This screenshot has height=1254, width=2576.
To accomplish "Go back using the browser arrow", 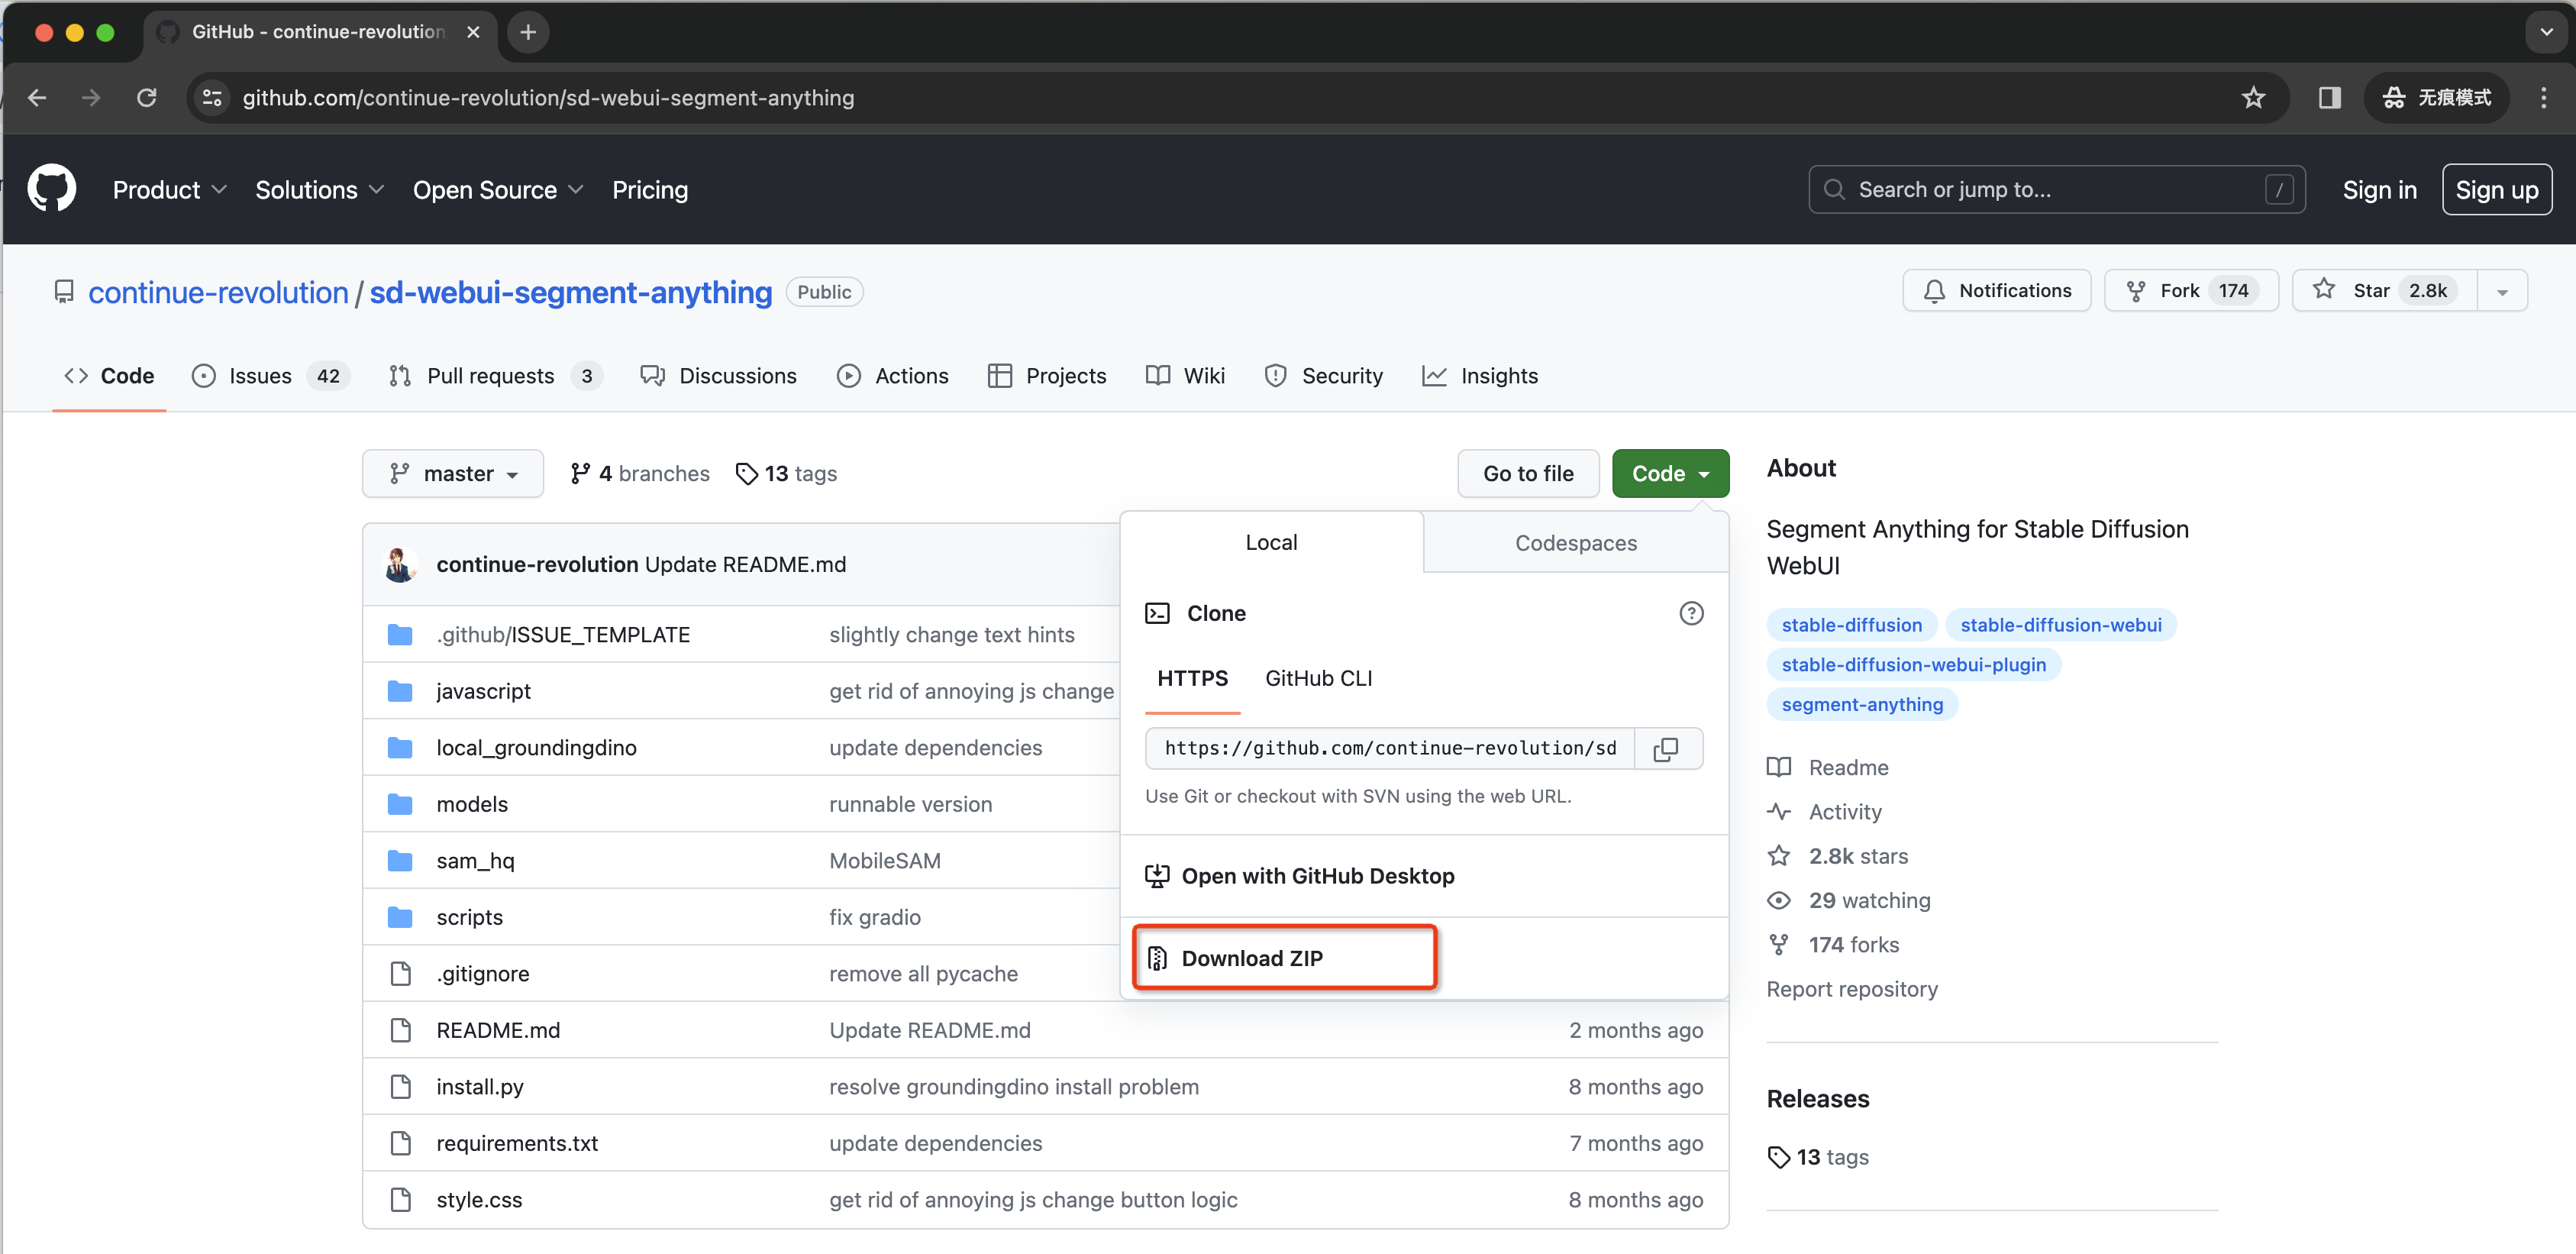I will pyautogui.click(x=37, y=98).
